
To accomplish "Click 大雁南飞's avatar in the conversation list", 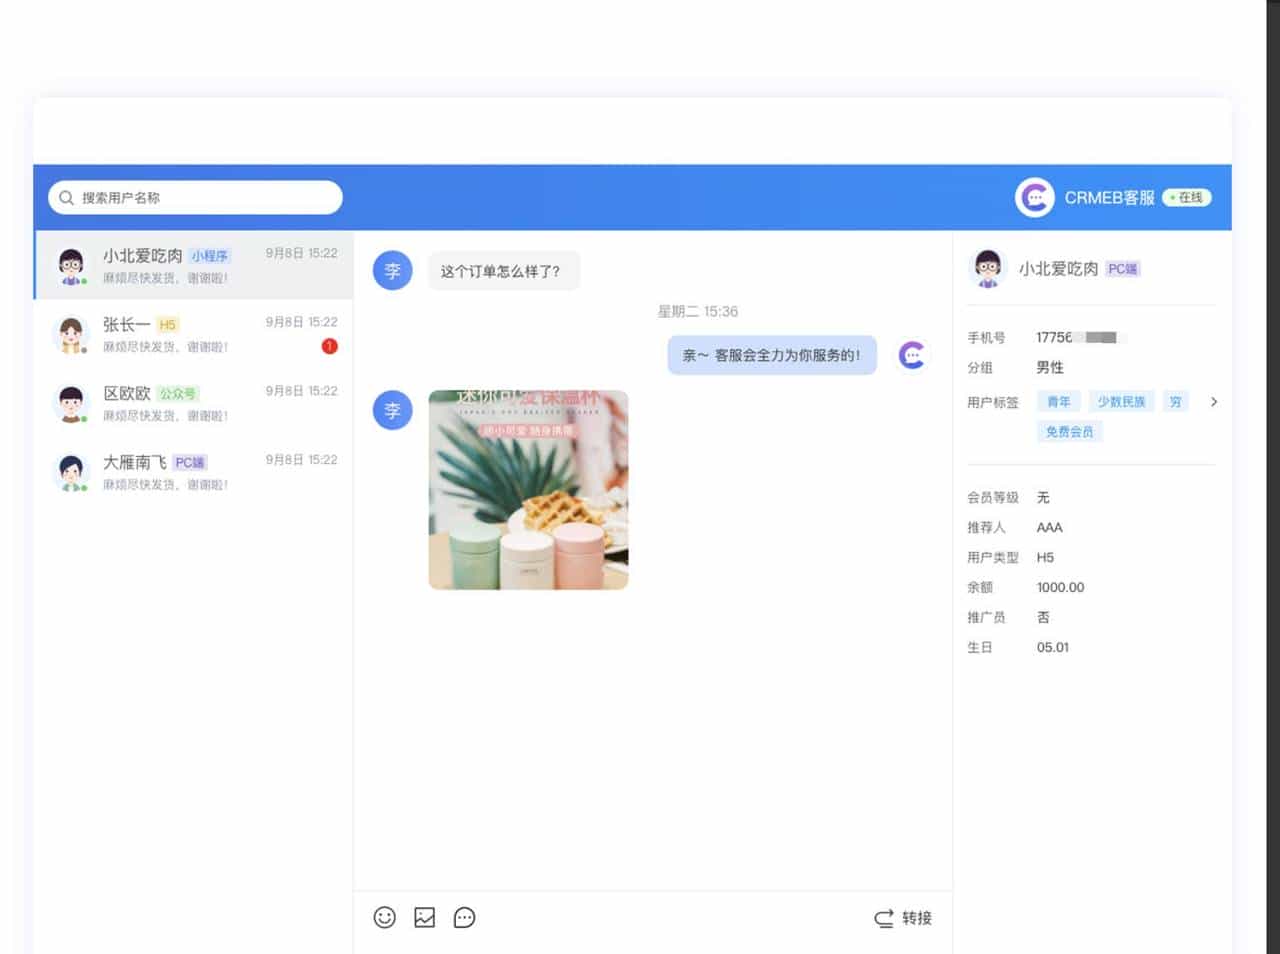I will click(x=70, y=472).
